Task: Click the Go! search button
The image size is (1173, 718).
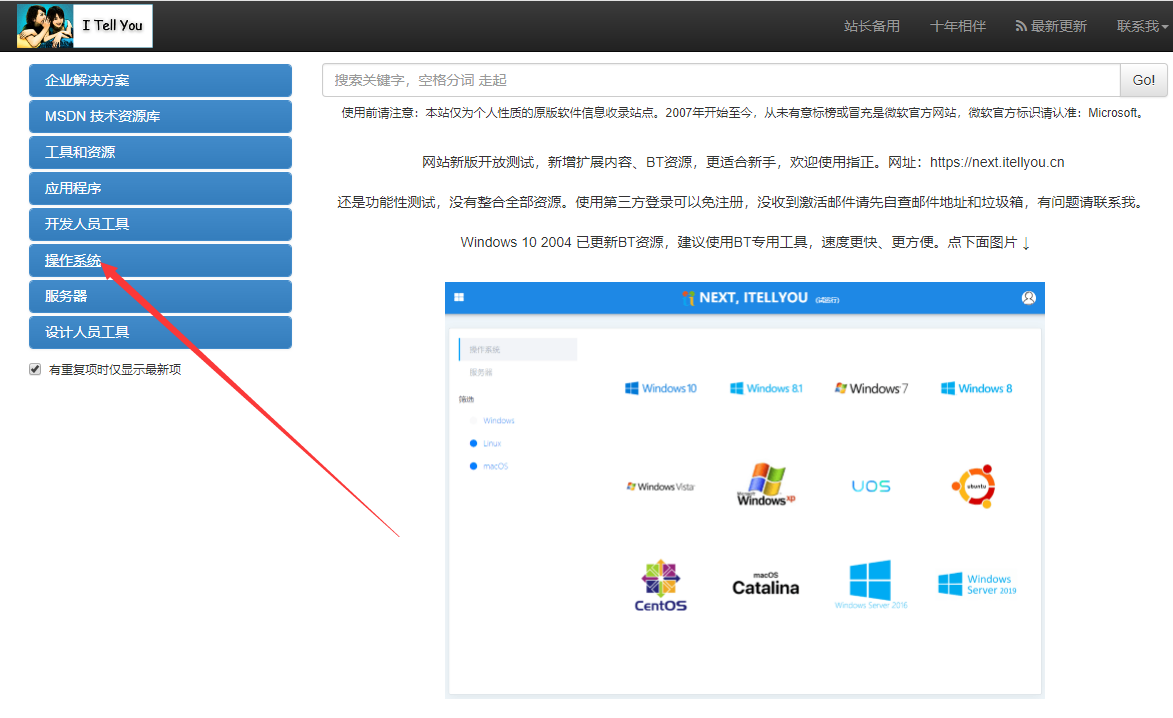Action: click(1143, 80)
